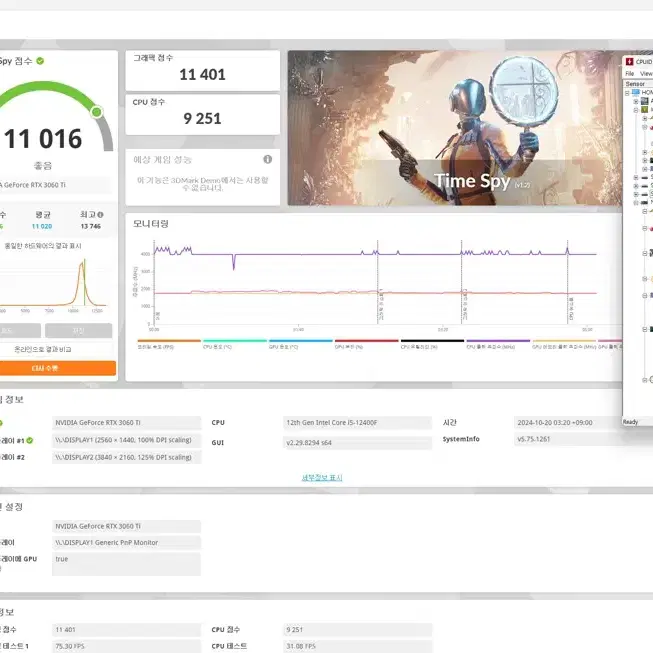Select the bottom 9 251 CPU score field

[x=357, y=629]
